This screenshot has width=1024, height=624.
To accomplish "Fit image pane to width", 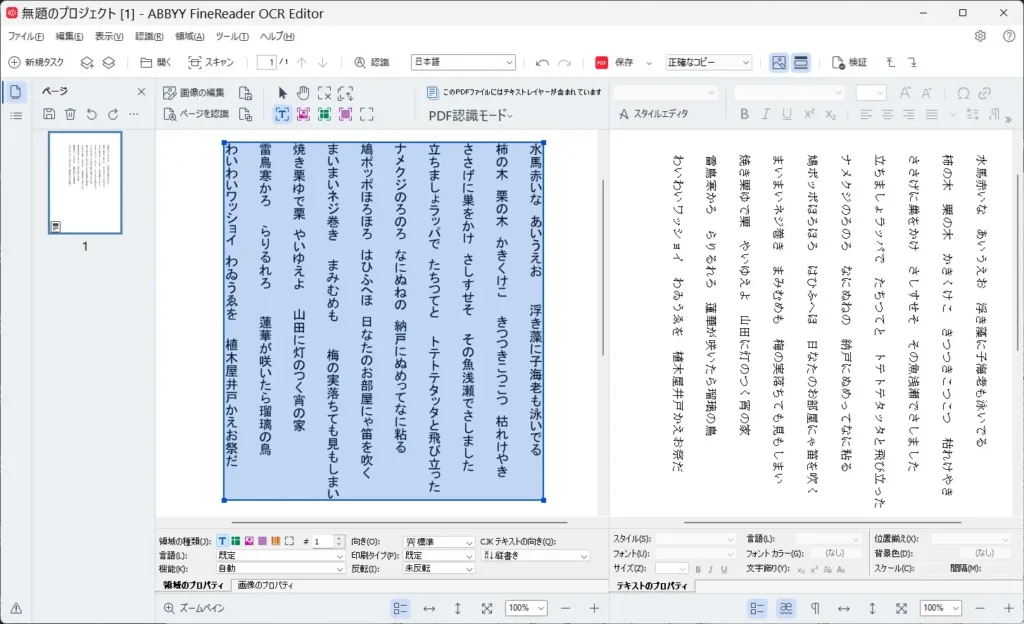I will click(429, 608).
